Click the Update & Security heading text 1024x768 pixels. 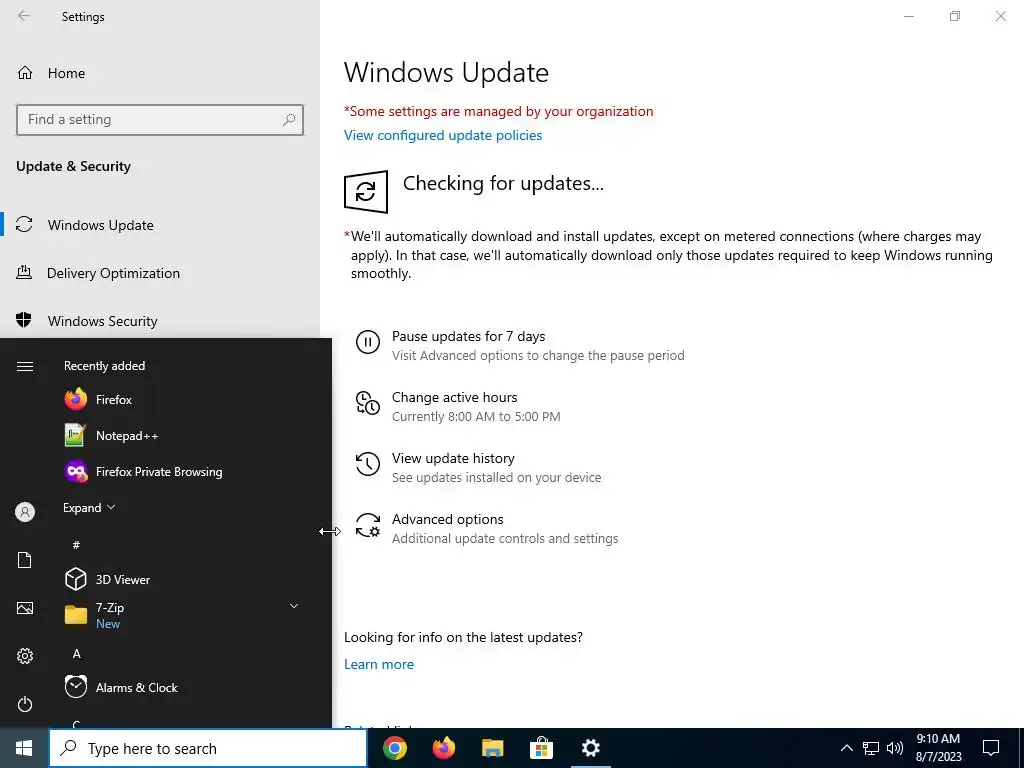pyautogui.click(x=73, y=167)
